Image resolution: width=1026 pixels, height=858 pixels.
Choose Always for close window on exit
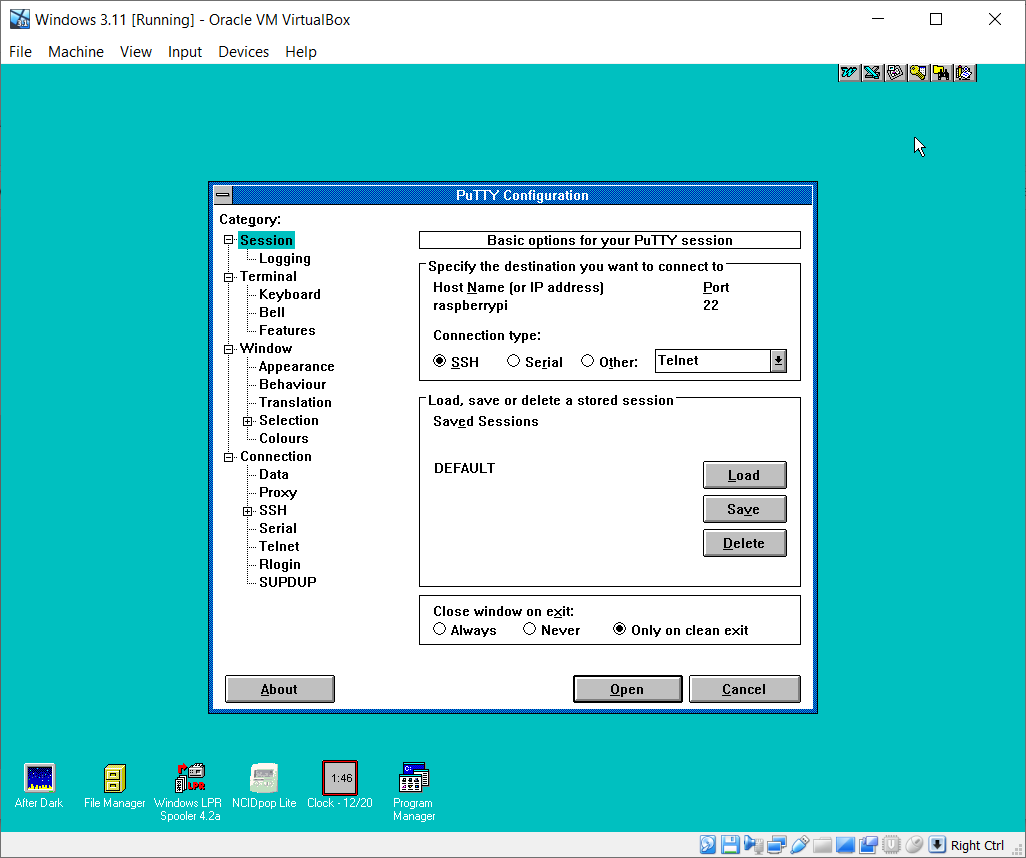click(440, 629)
